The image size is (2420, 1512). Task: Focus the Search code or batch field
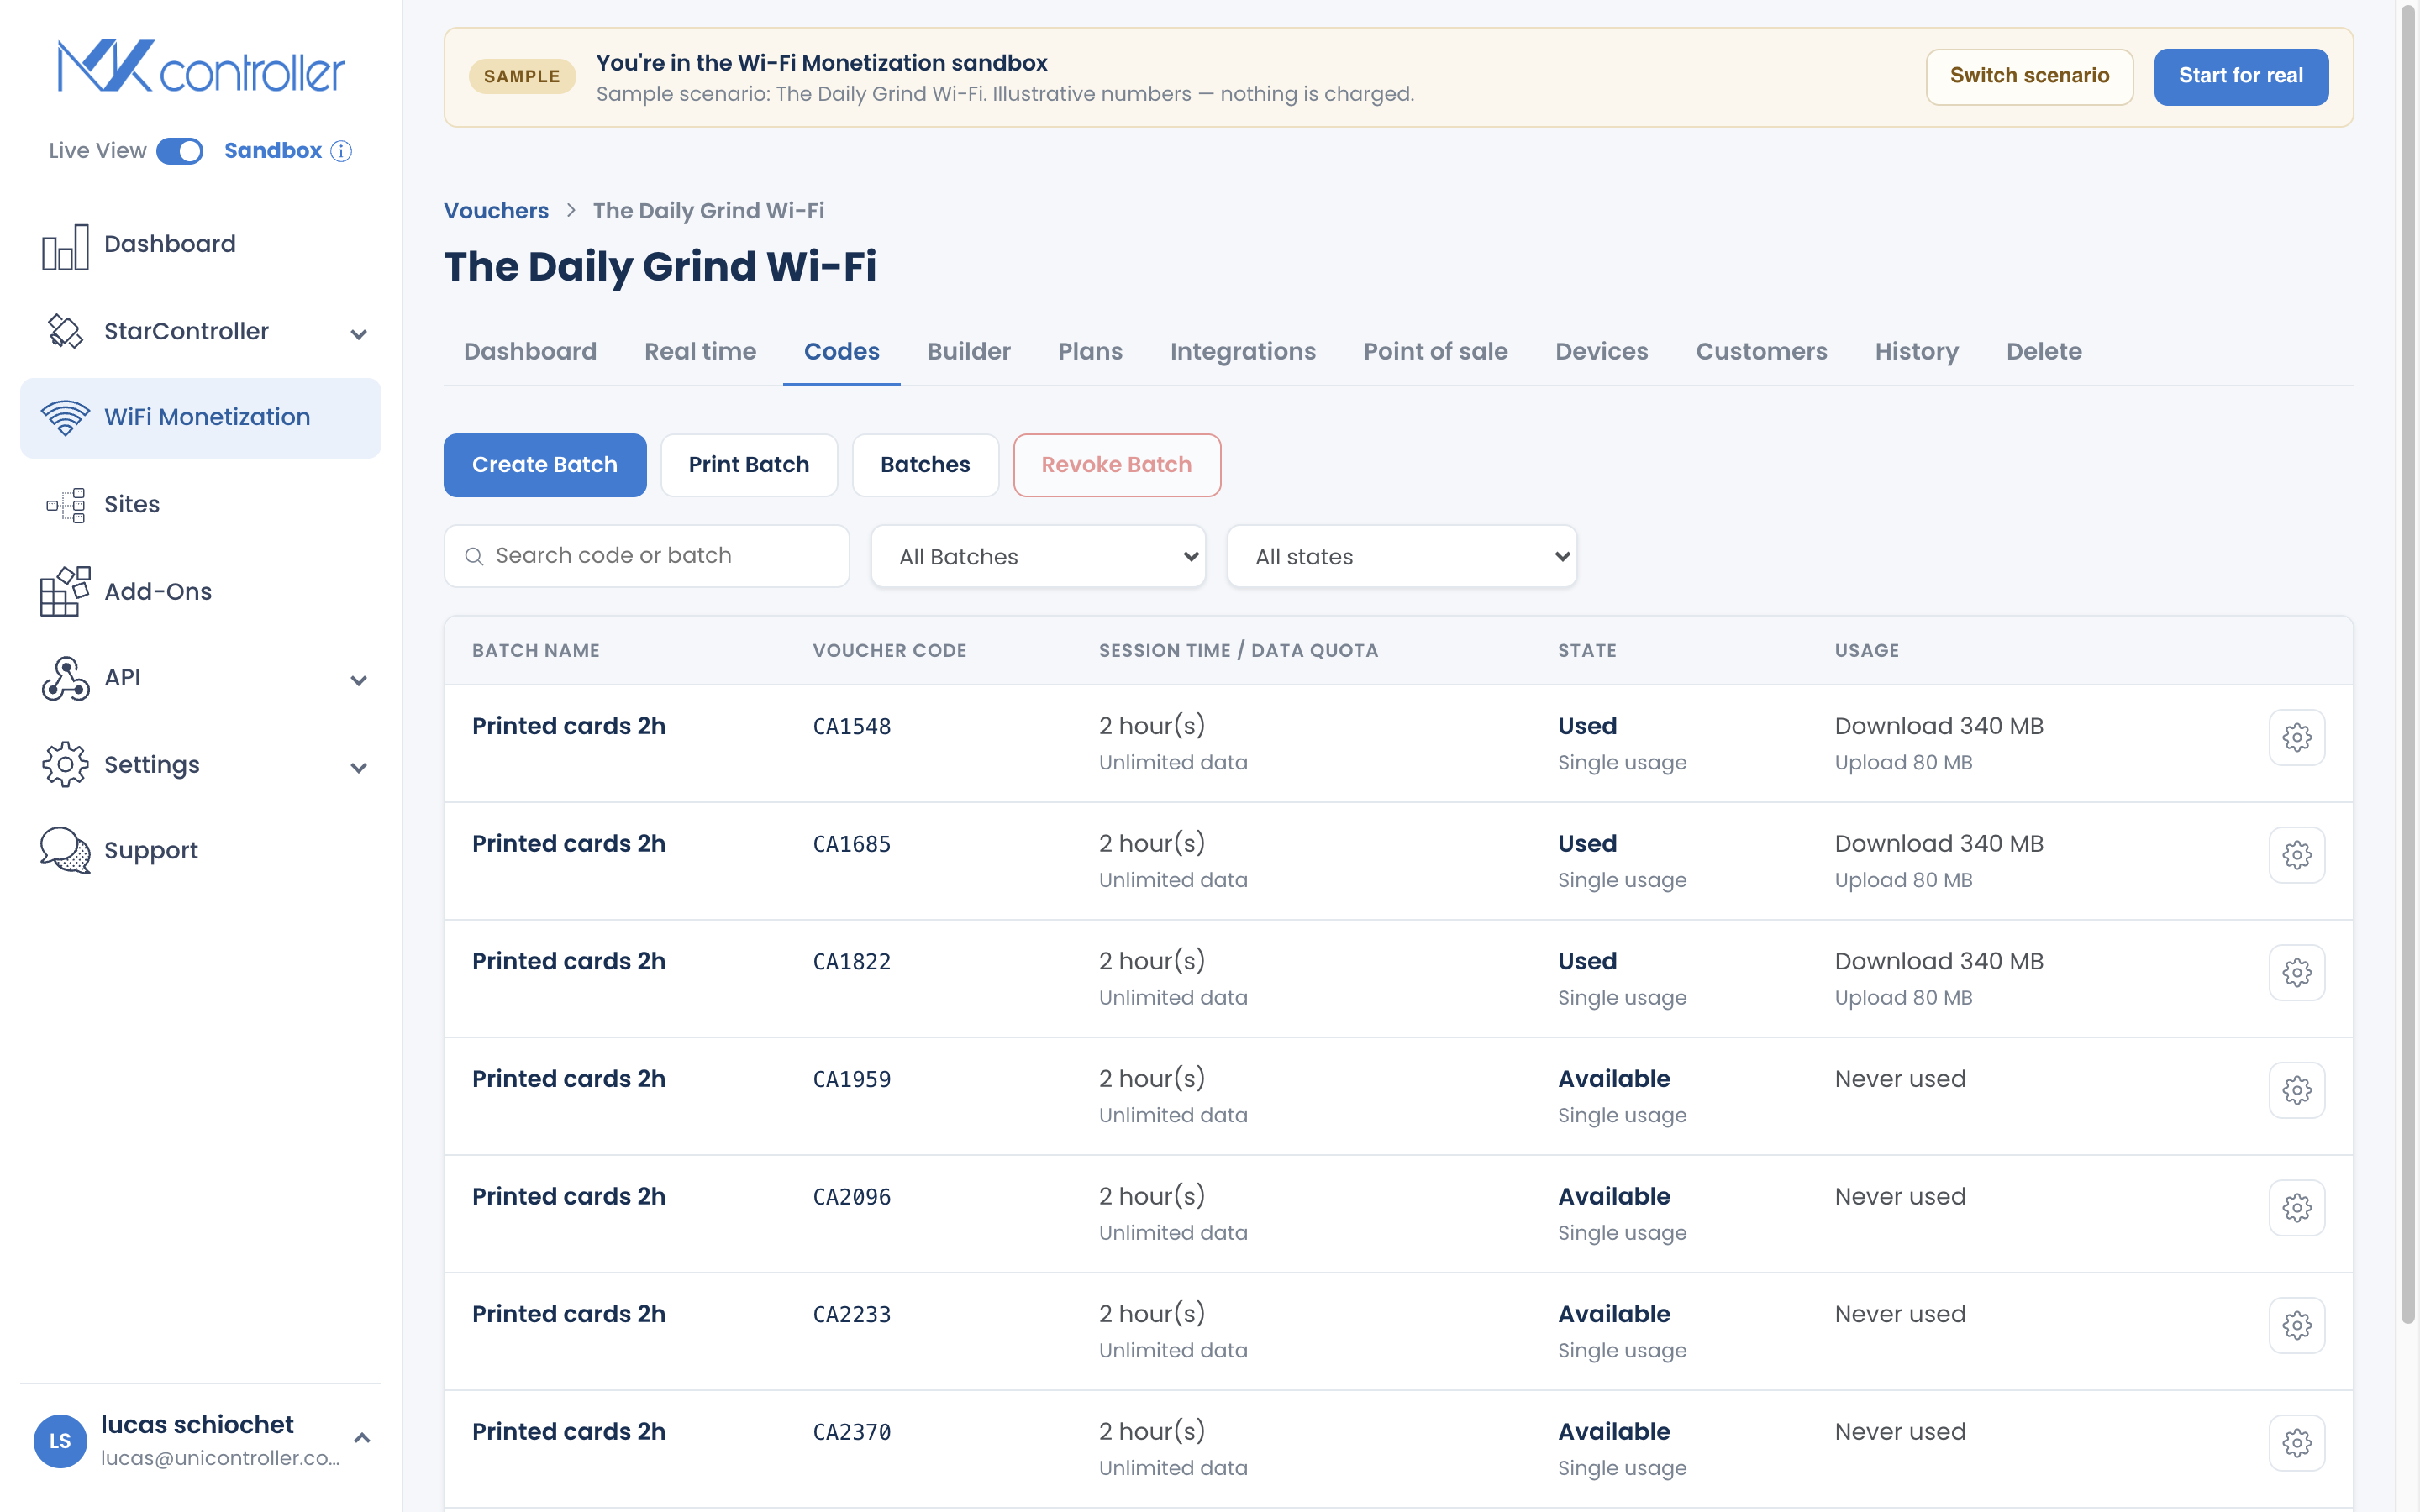point(646,556)
